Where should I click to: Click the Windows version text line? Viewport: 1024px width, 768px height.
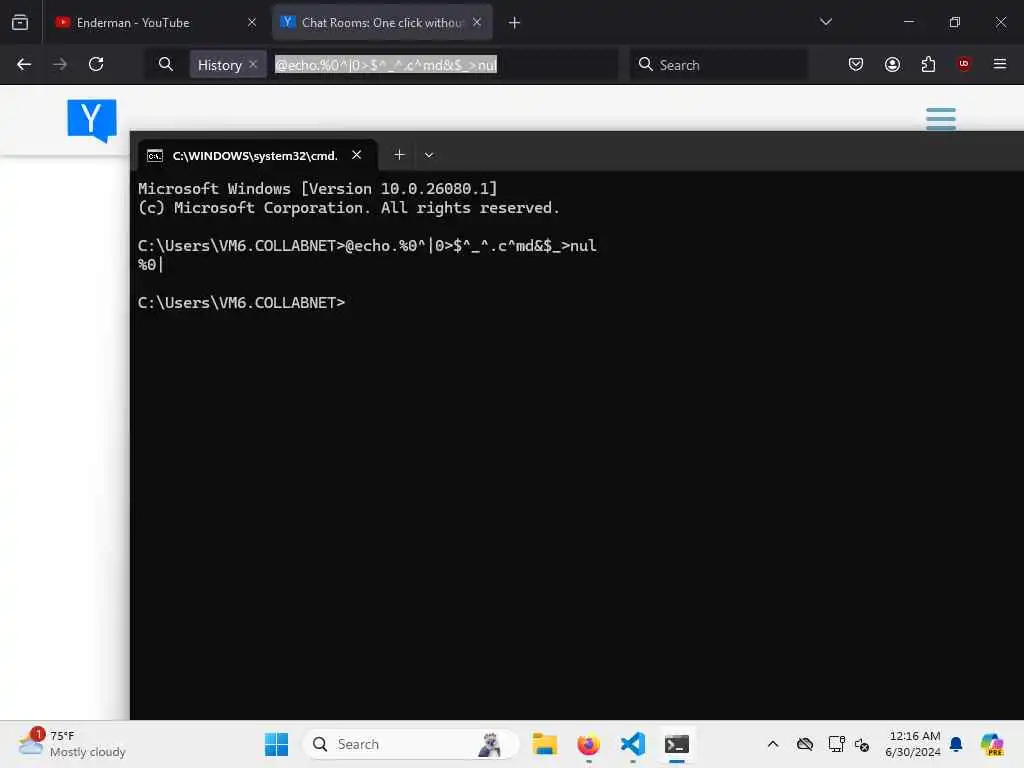point(317,189)
